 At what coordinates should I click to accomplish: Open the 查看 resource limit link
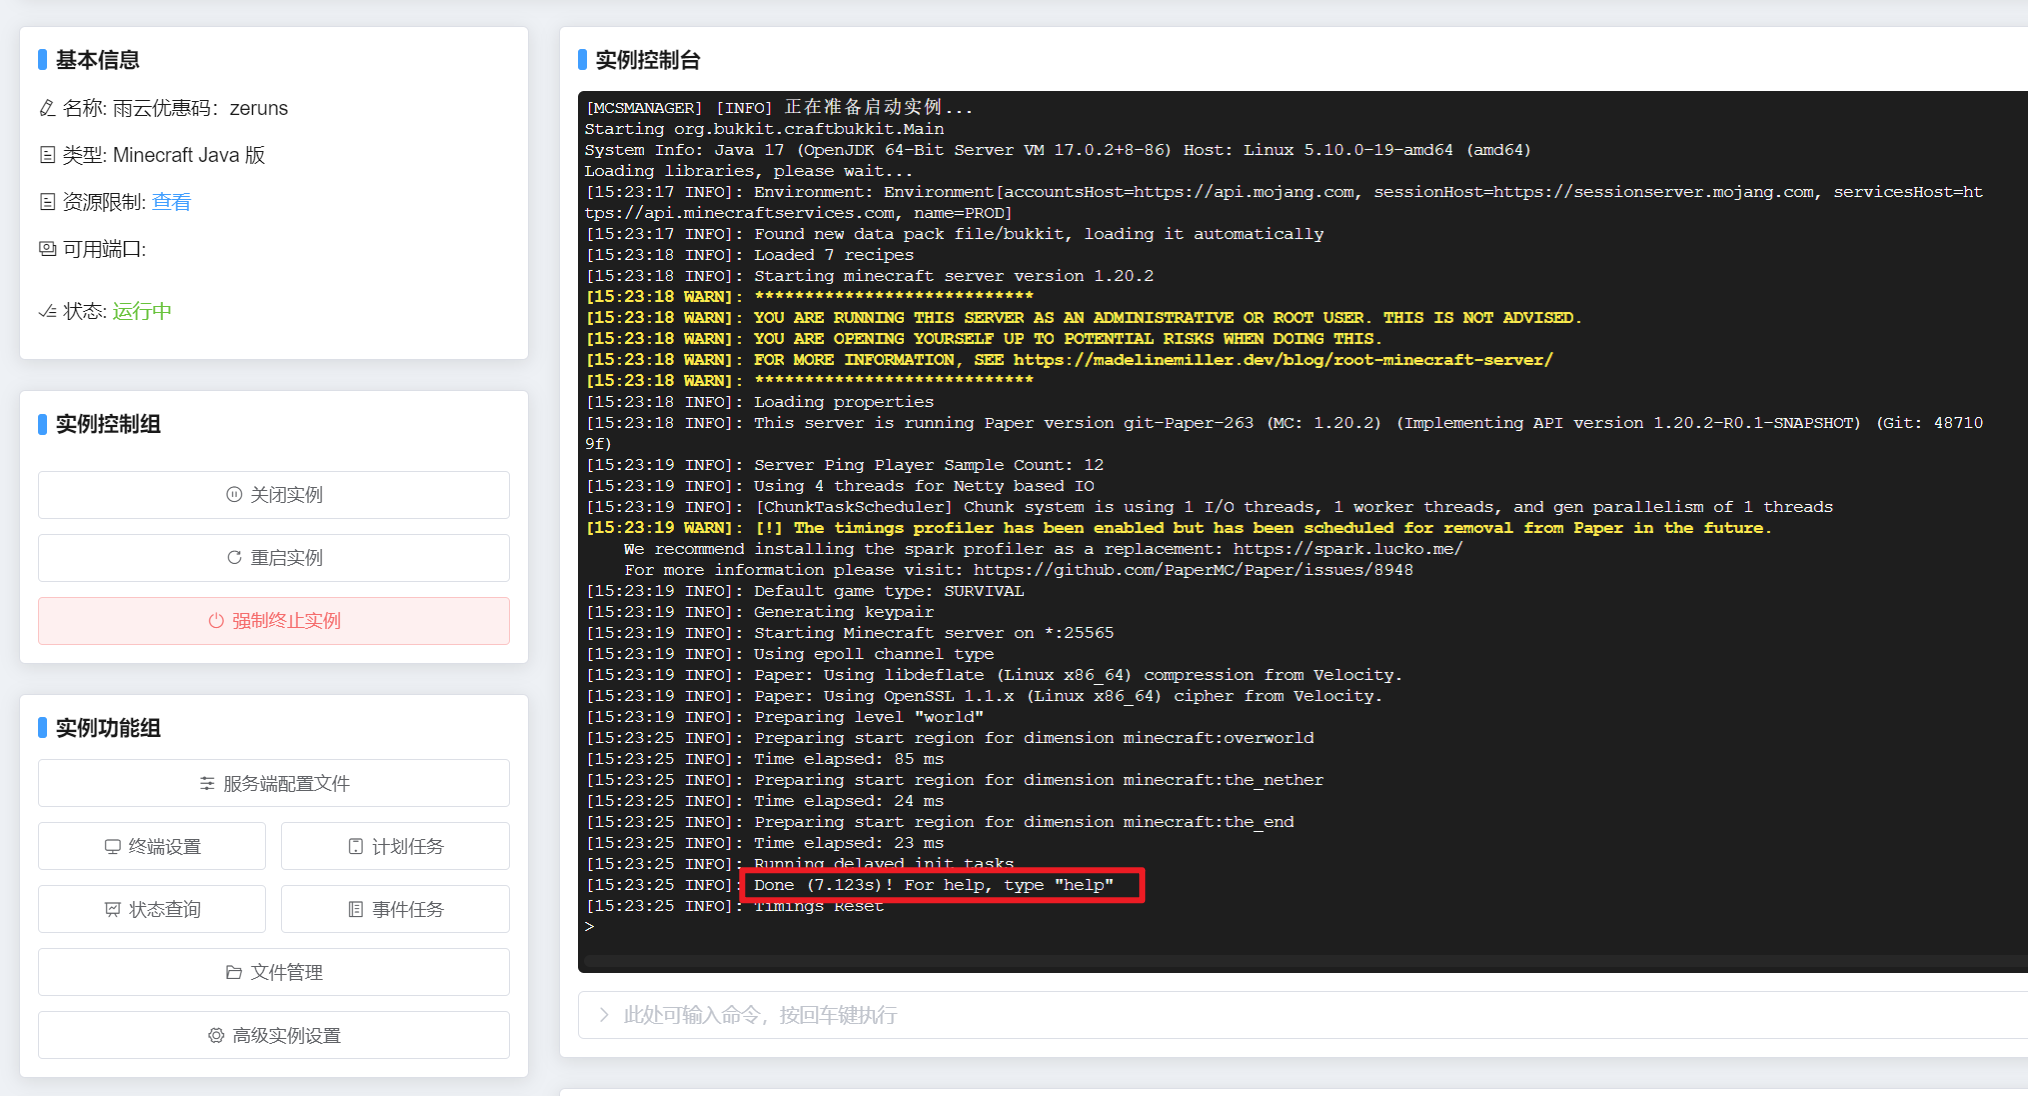pyautogui.click(x=171, y=202)
